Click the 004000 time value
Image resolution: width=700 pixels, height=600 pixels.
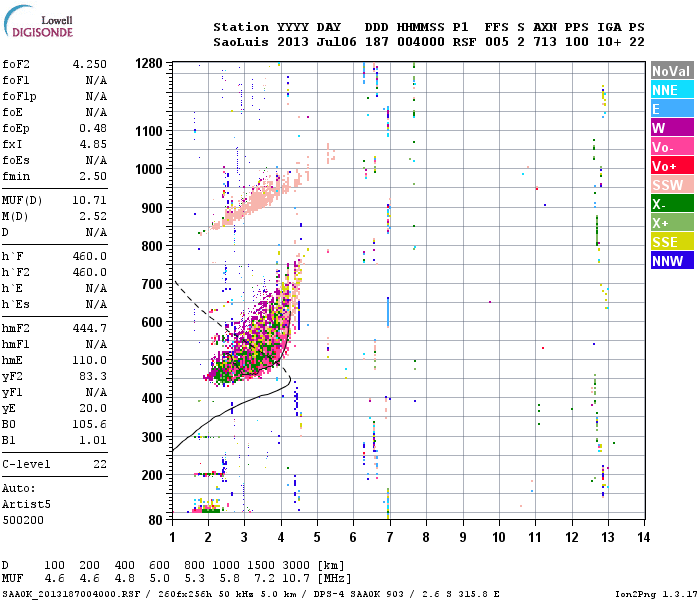pos(421,42)
